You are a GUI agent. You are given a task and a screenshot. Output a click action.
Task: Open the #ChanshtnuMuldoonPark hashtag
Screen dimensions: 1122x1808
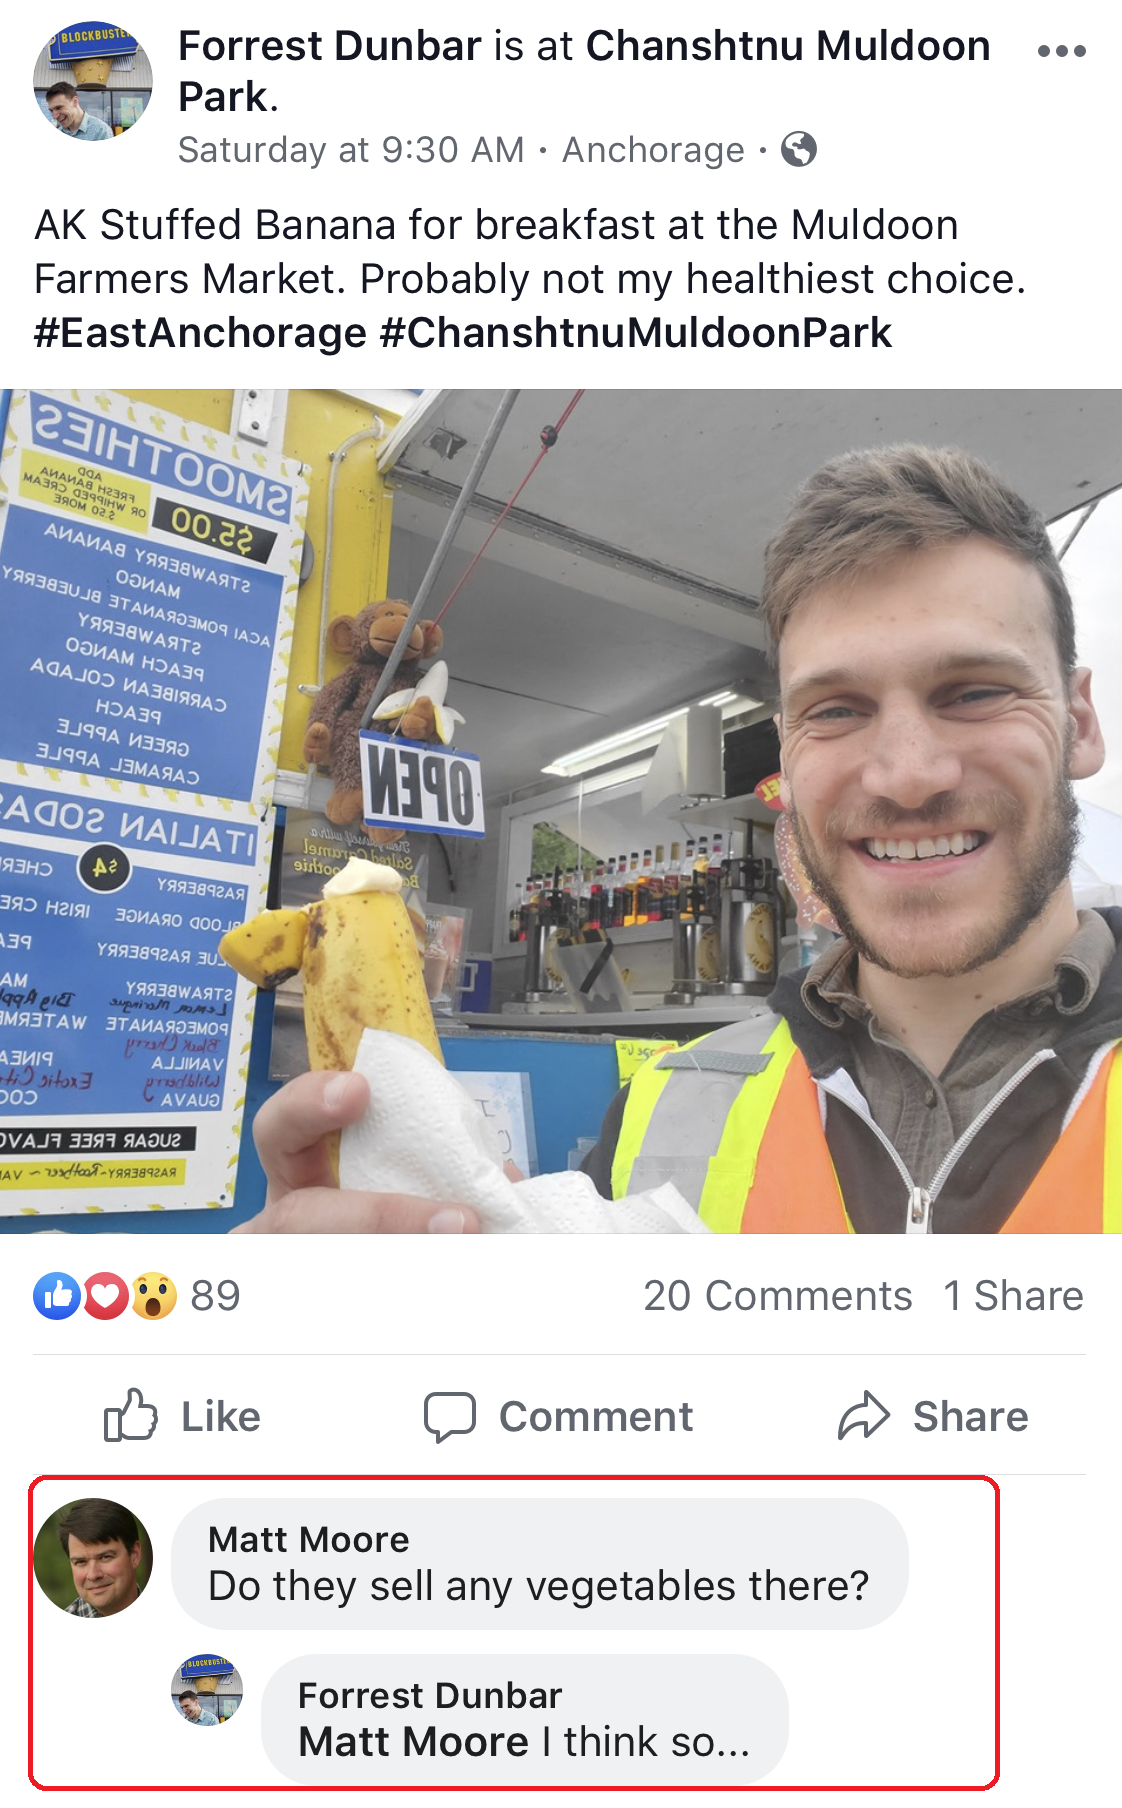636,333
